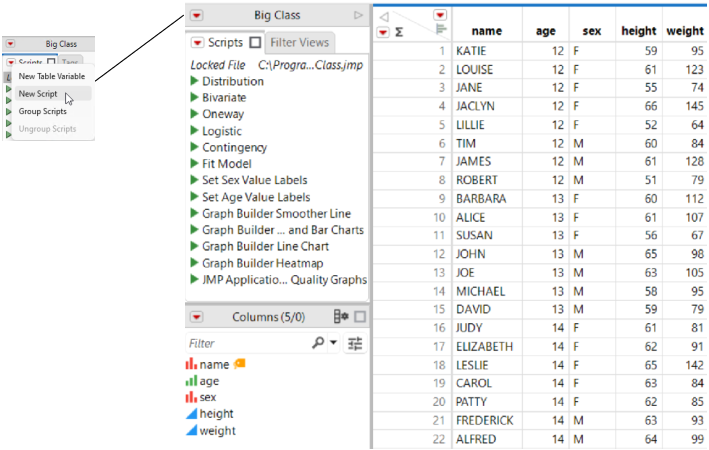Select the sex column in Columns list
Image resolution: width=709 pixels, height=450 pixels.
click(x=208, y=398)
